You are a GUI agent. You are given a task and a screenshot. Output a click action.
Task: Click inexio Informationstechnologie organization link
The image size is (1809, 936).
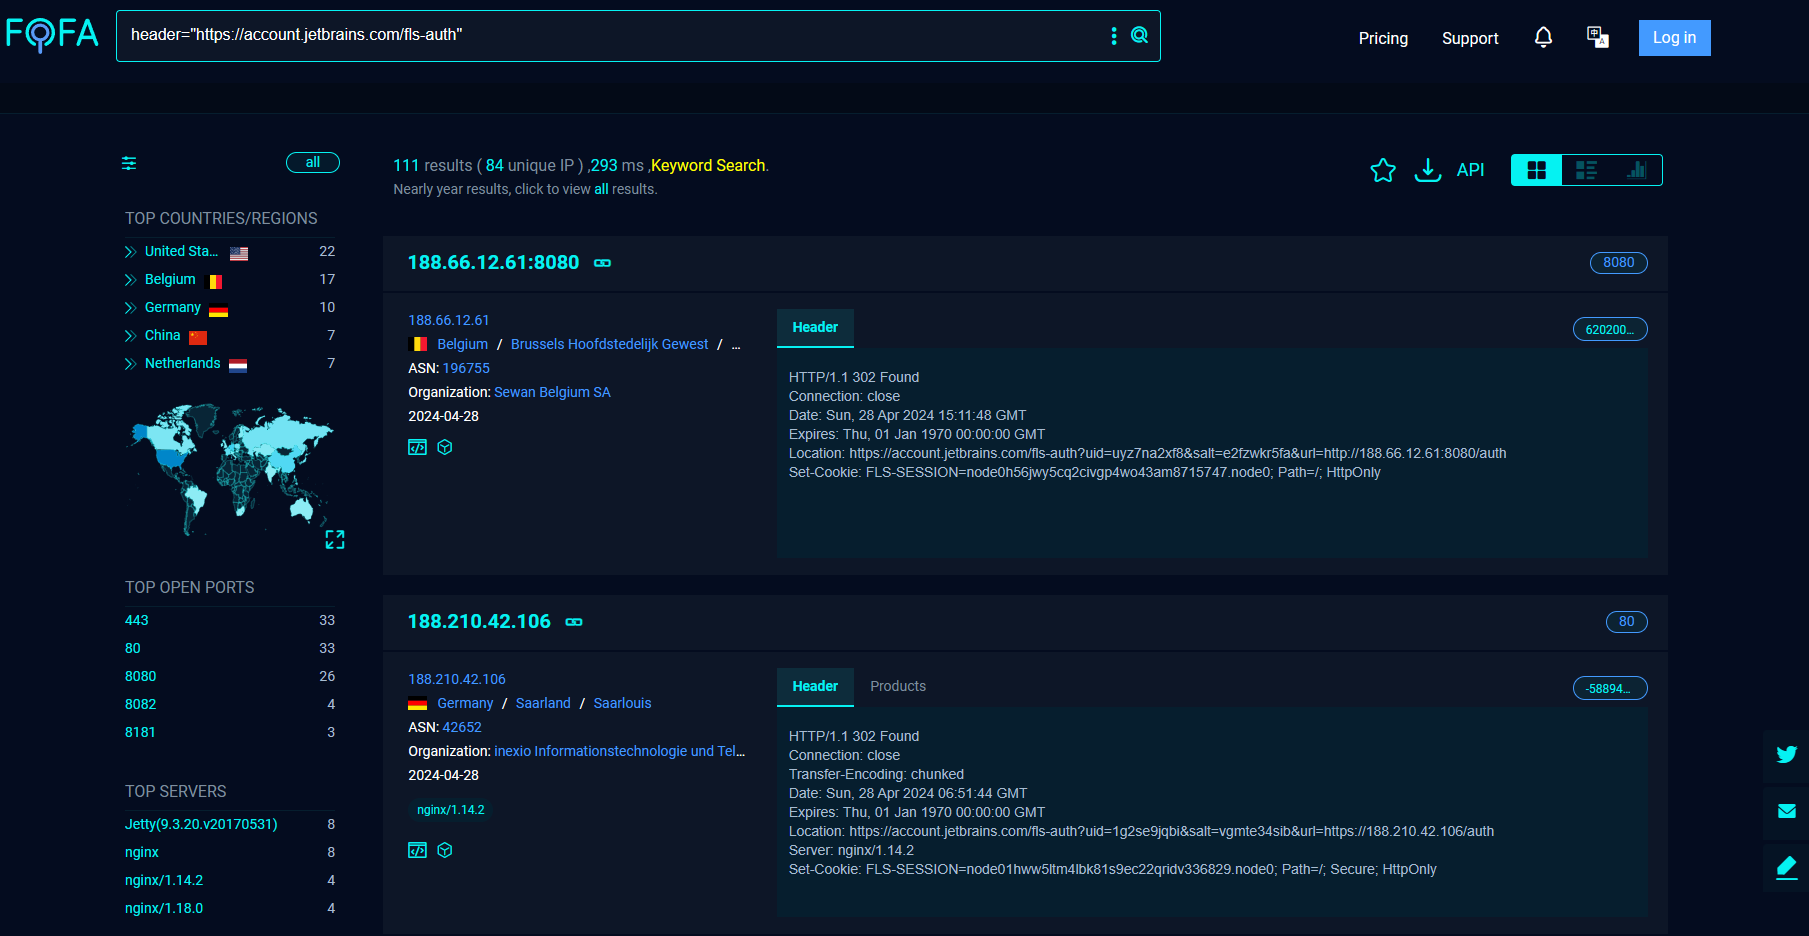tap(620, 751)
